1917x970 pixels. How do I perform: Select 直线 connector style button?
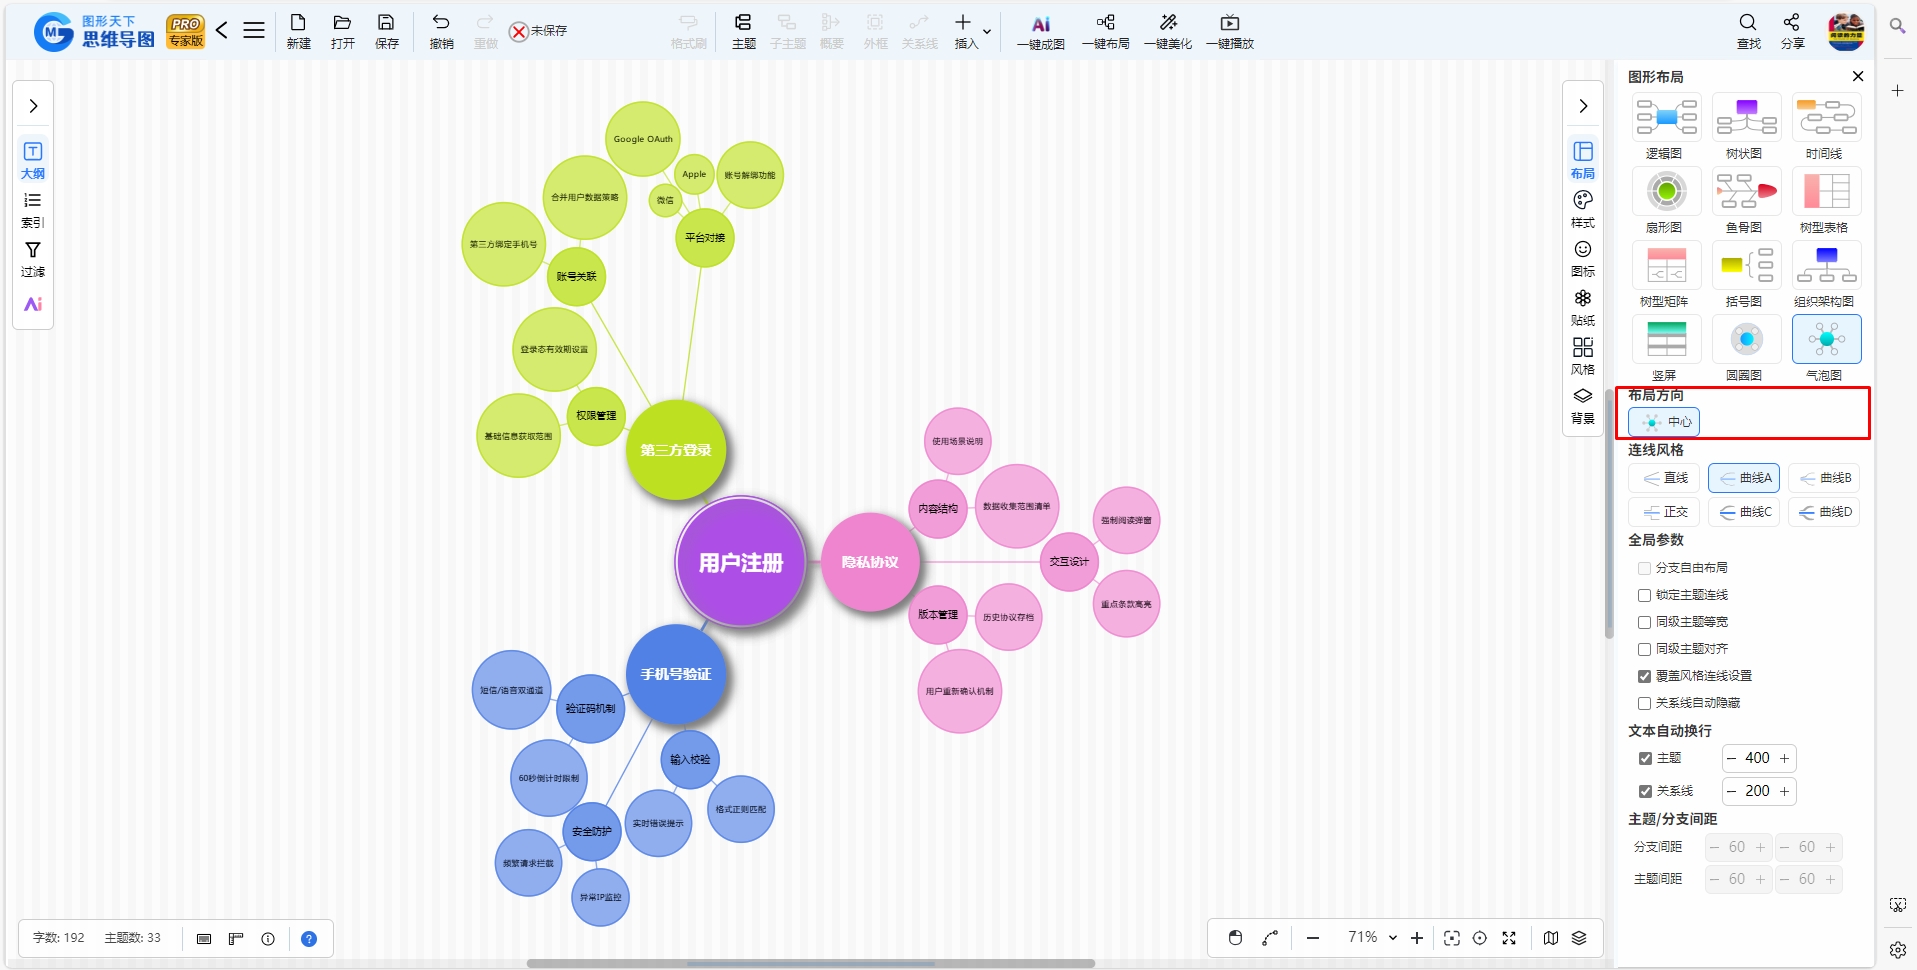click(1664, 478)
